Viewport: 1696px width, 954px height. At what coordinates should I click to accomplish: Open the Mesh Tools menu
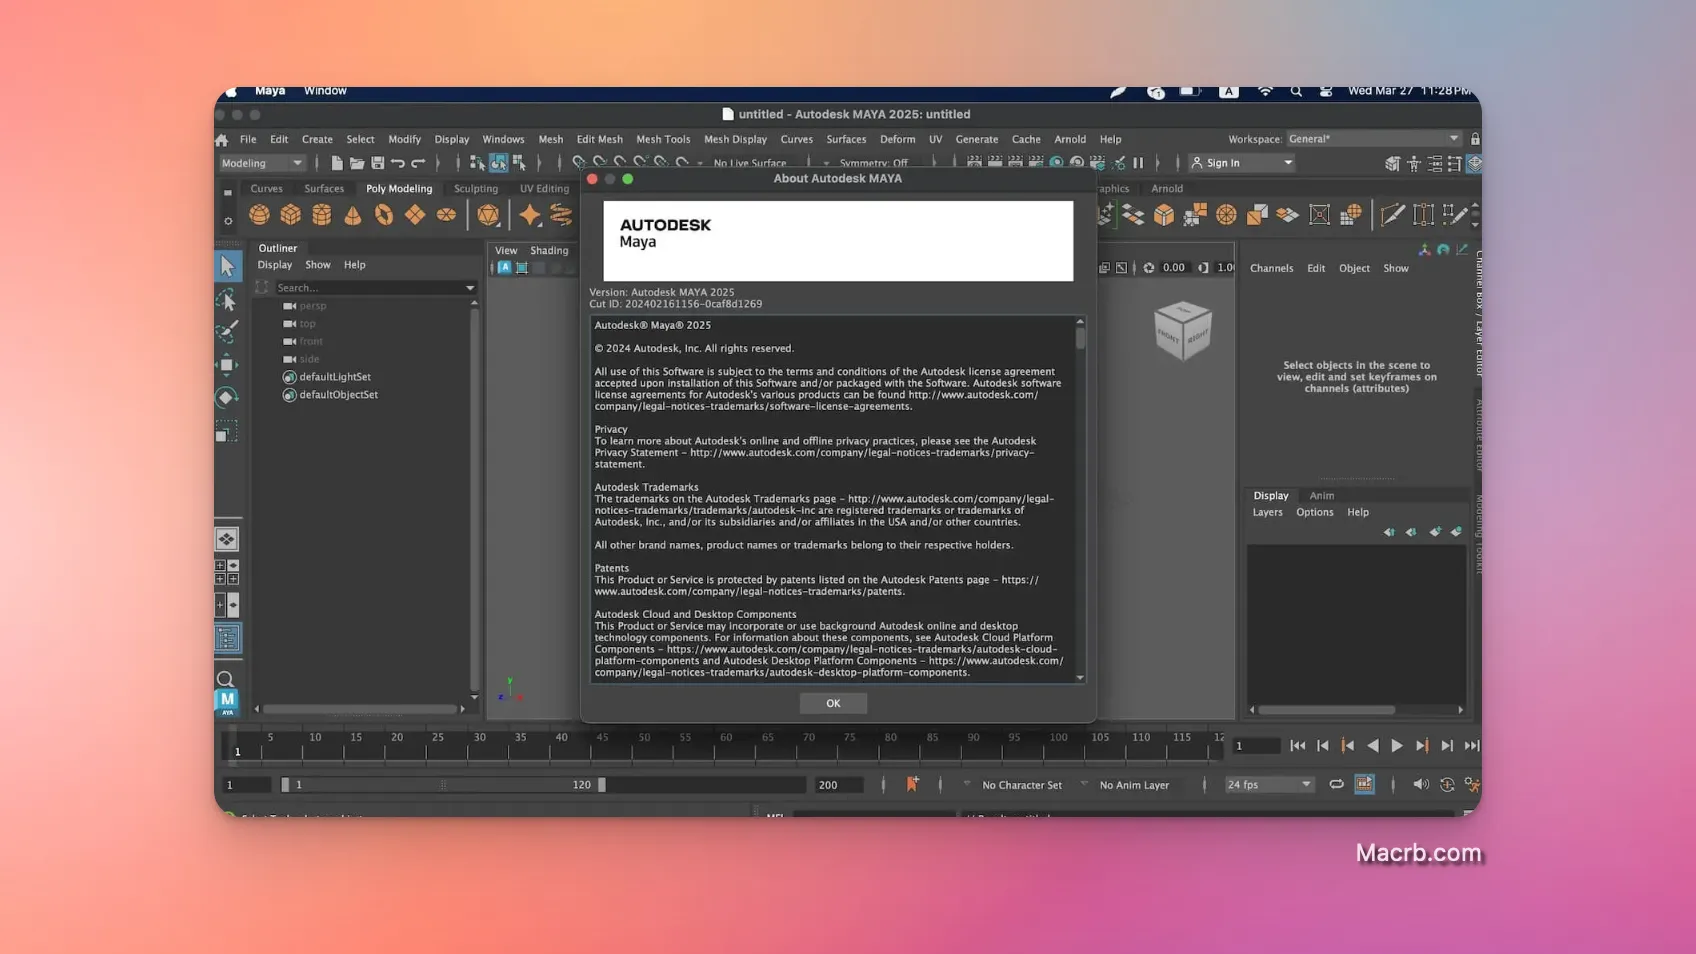663,140
